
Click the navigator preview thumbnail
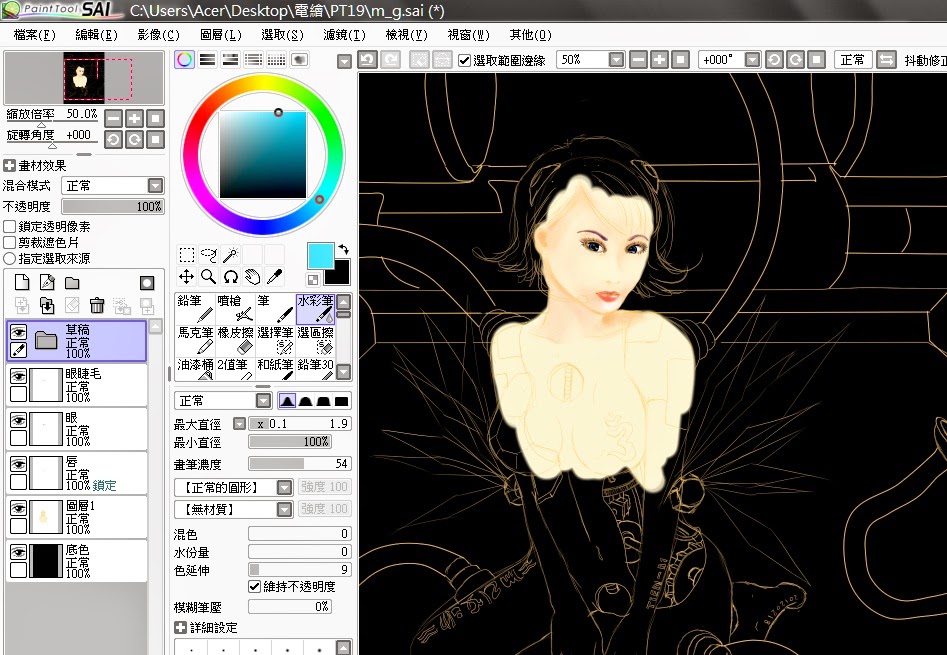click(x=84, y=78)
